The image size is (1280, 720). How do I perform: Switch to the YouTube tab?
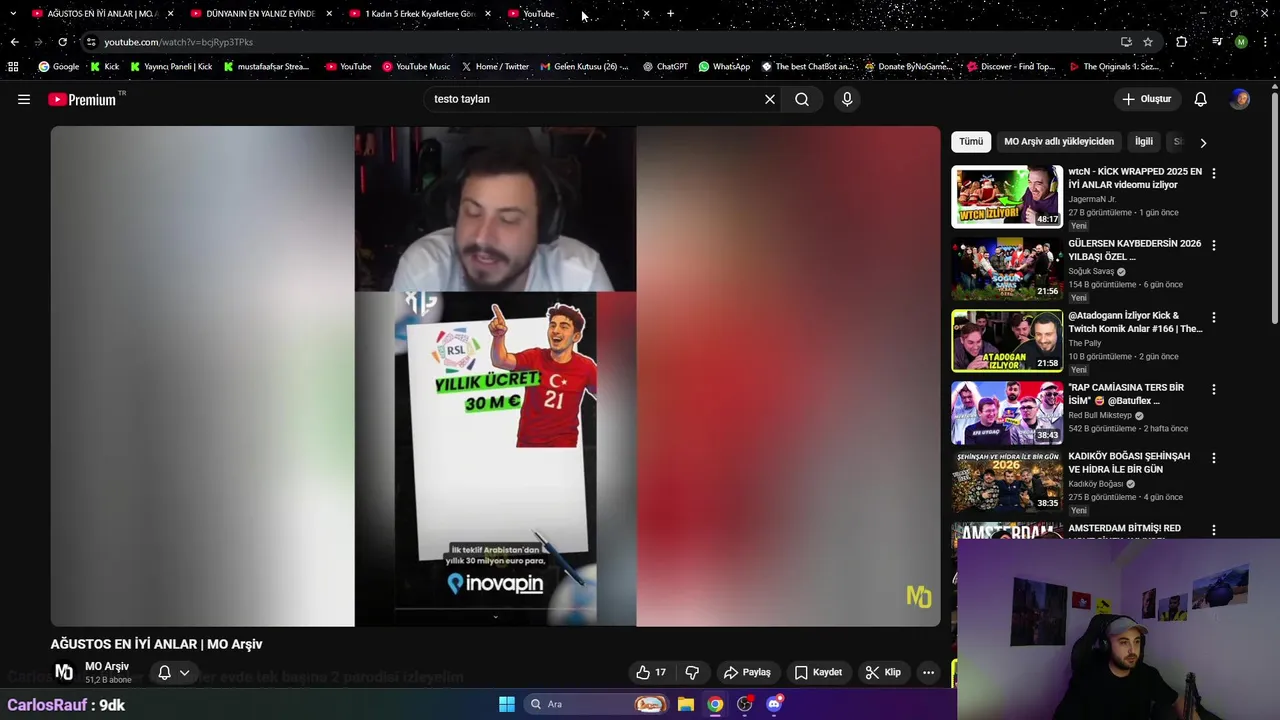click(578, 14)
